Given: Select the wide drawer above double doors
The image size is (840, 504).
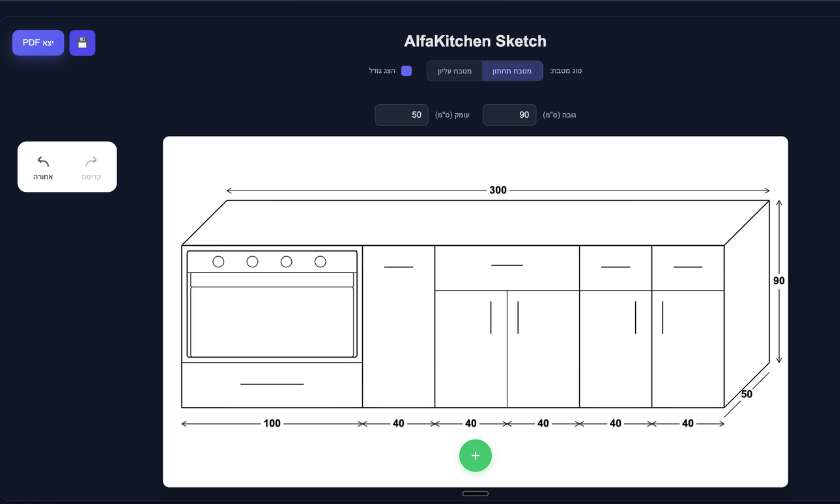Looking at the screenshot, I should point(507,267).
